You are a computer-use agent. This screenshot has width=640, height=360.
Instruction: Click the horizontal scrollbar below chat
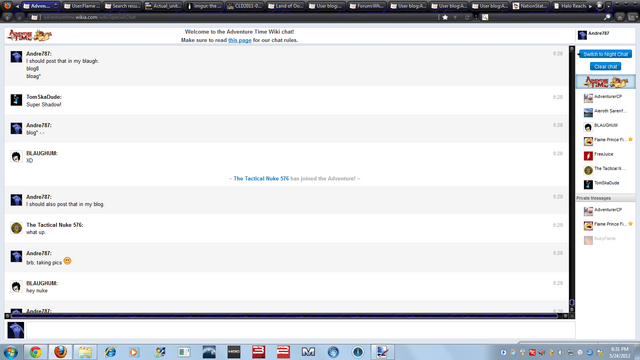click(x=286, y=316)
